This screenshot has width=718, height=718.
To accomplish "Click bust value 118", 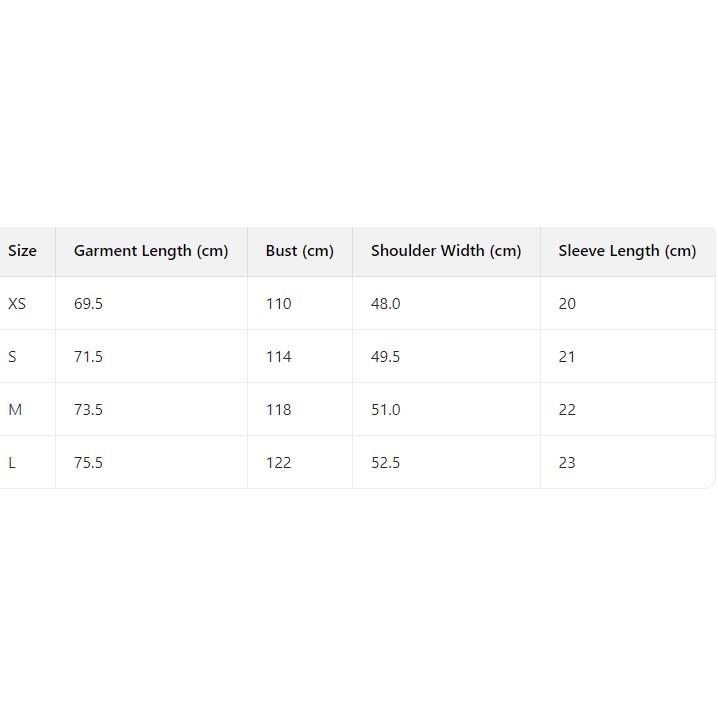I will [278, 410].
